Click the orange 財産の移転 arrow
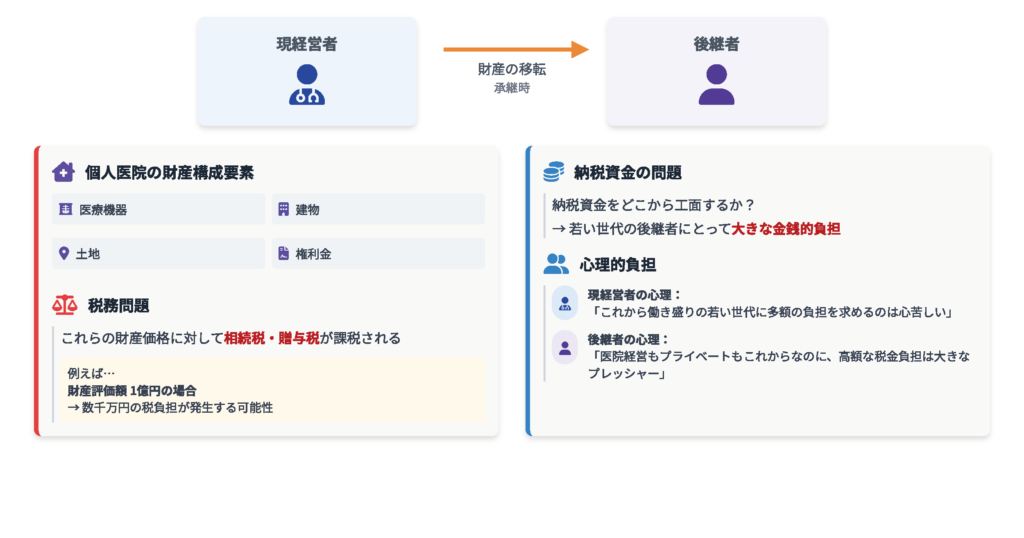Screen dimensions: 1024x538 515,49
